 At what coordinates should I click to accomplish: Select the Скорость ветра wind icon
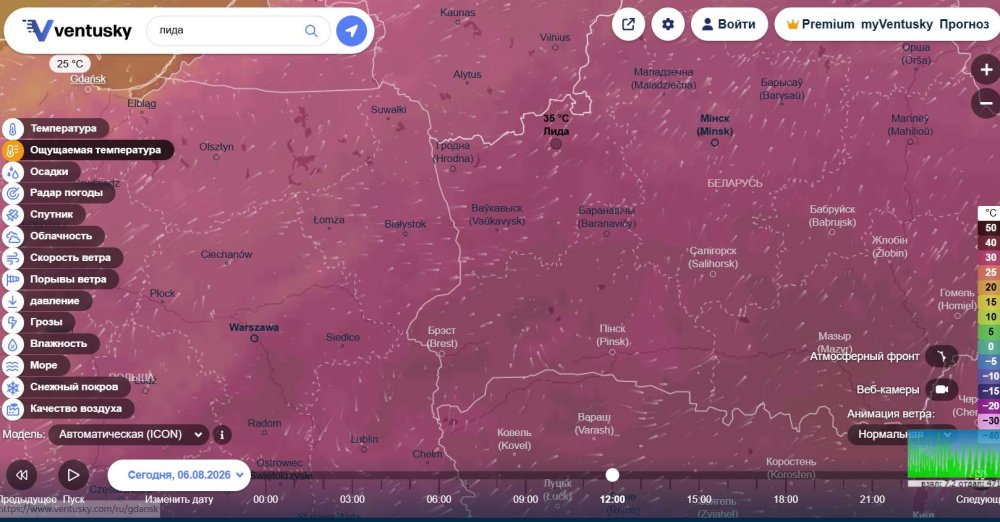coord(13,258)
